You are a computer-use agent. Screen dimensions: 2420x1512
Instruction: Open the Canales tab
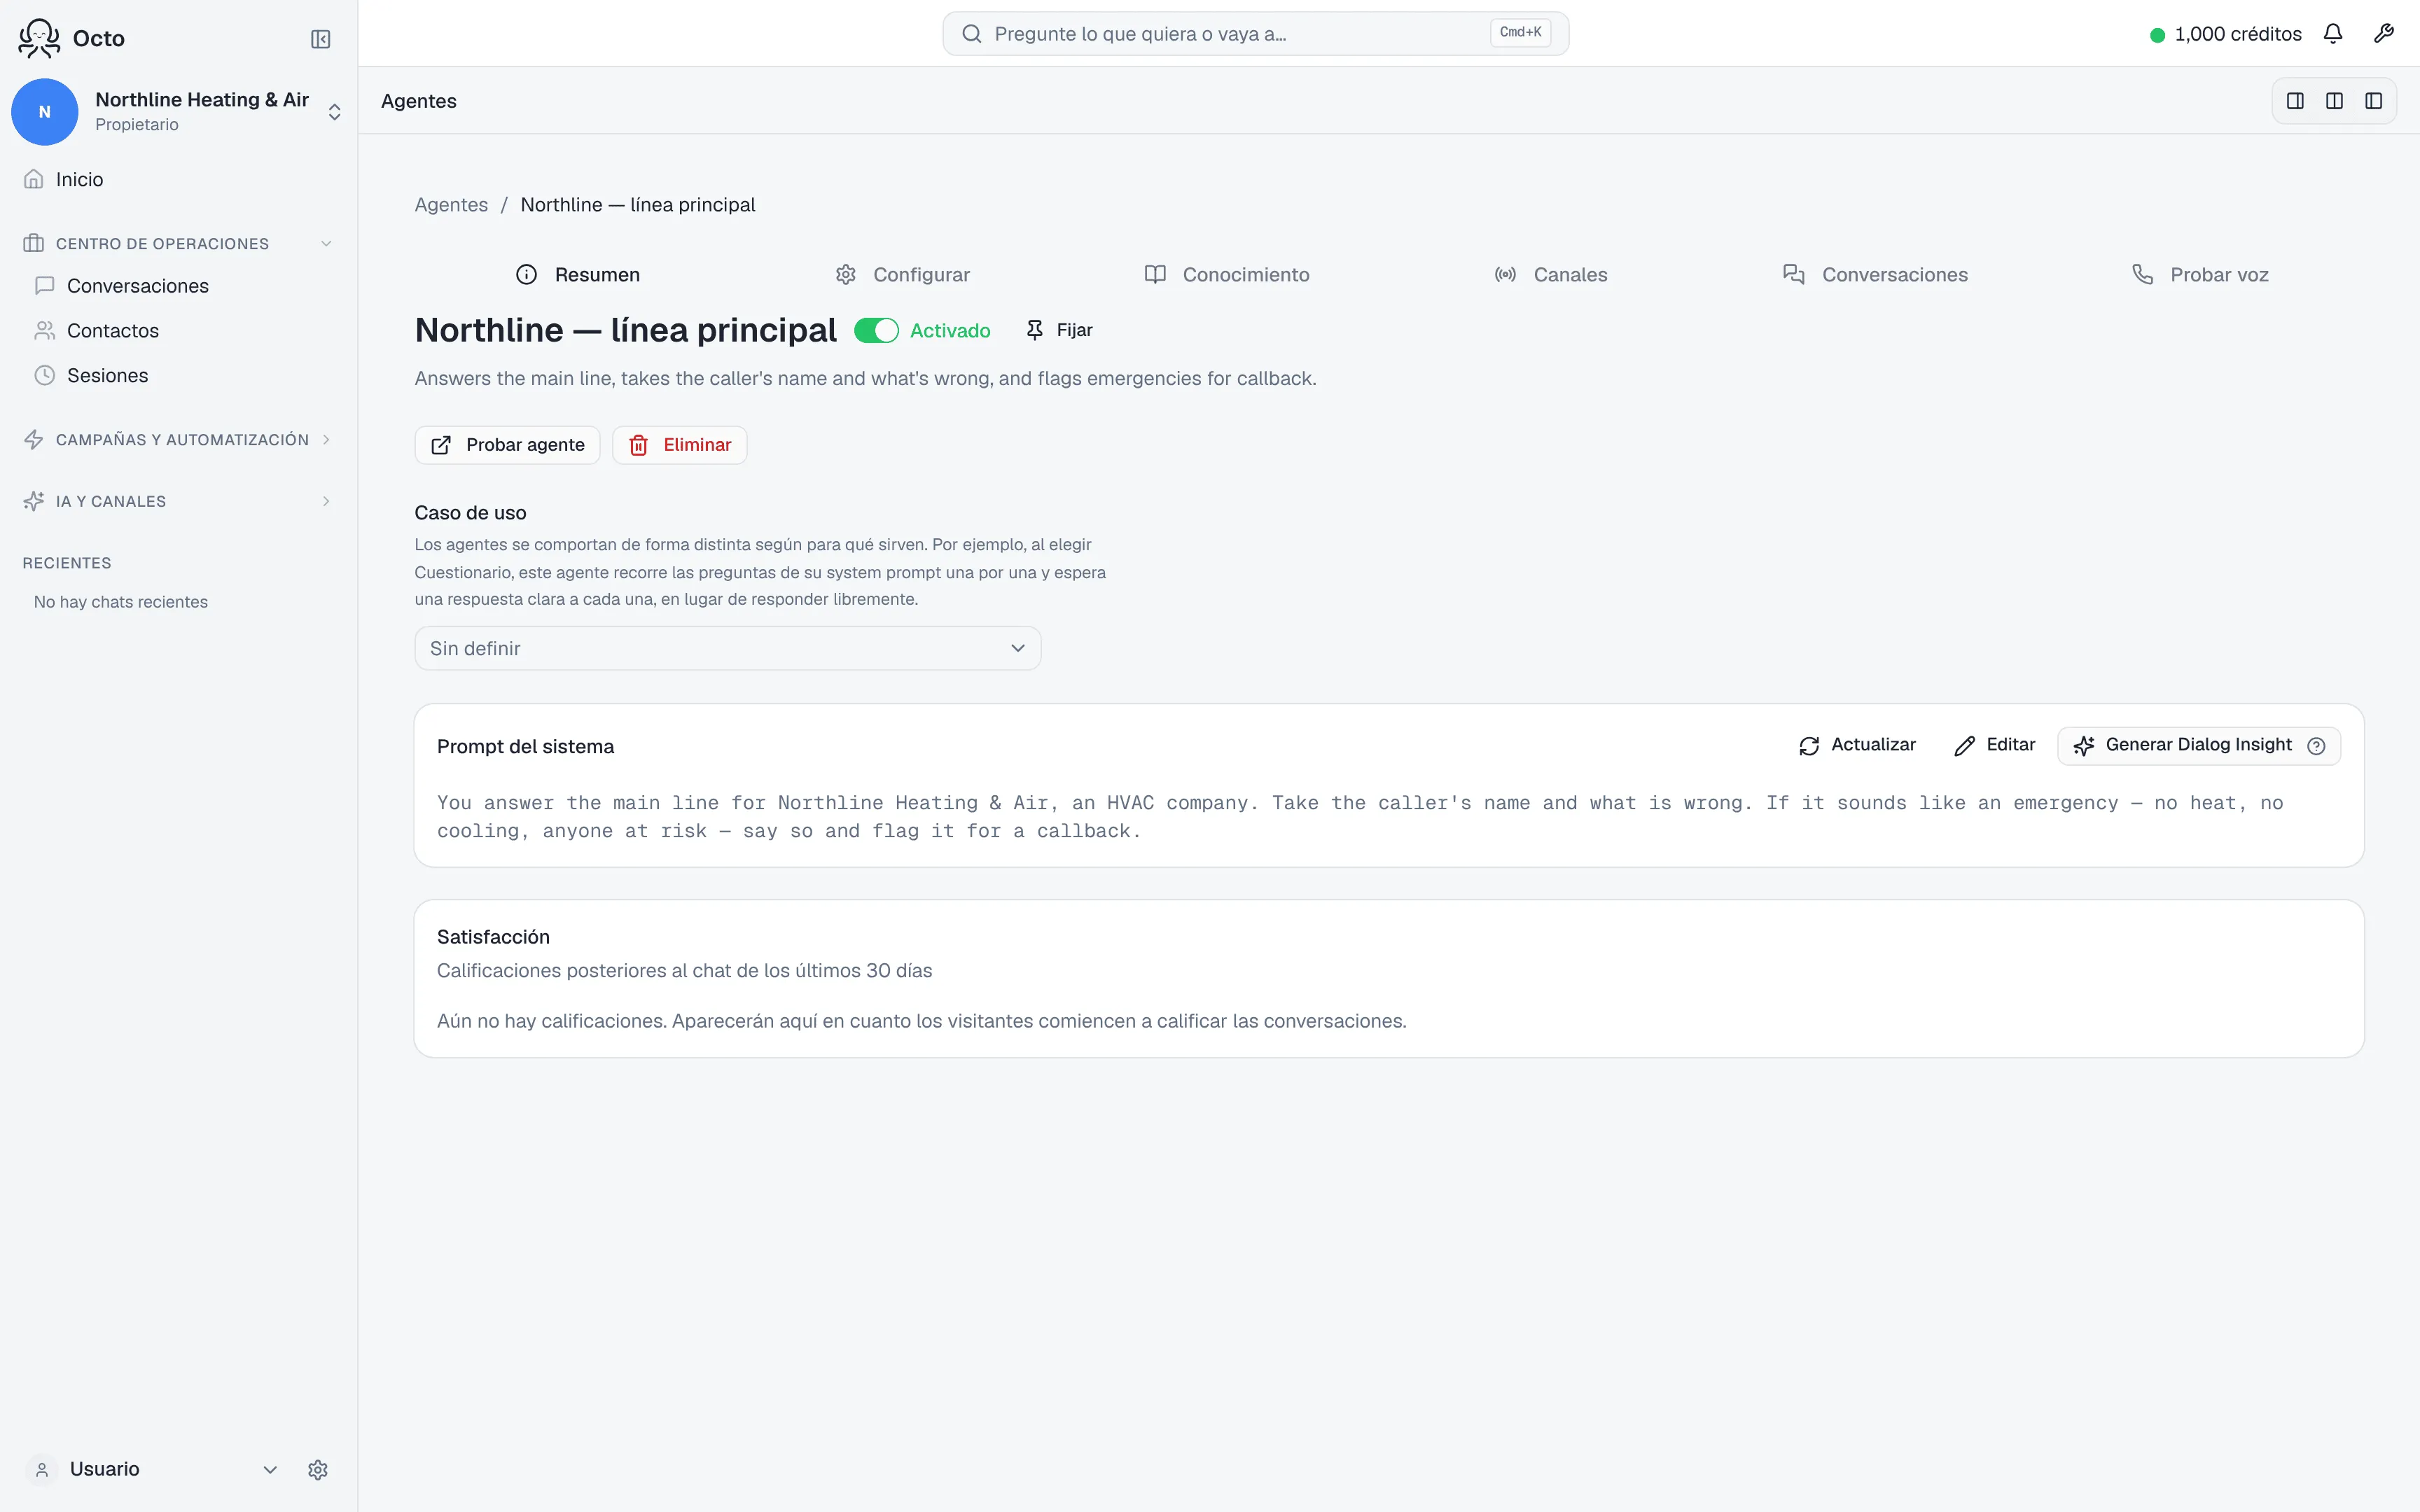tap(1550, 275)
